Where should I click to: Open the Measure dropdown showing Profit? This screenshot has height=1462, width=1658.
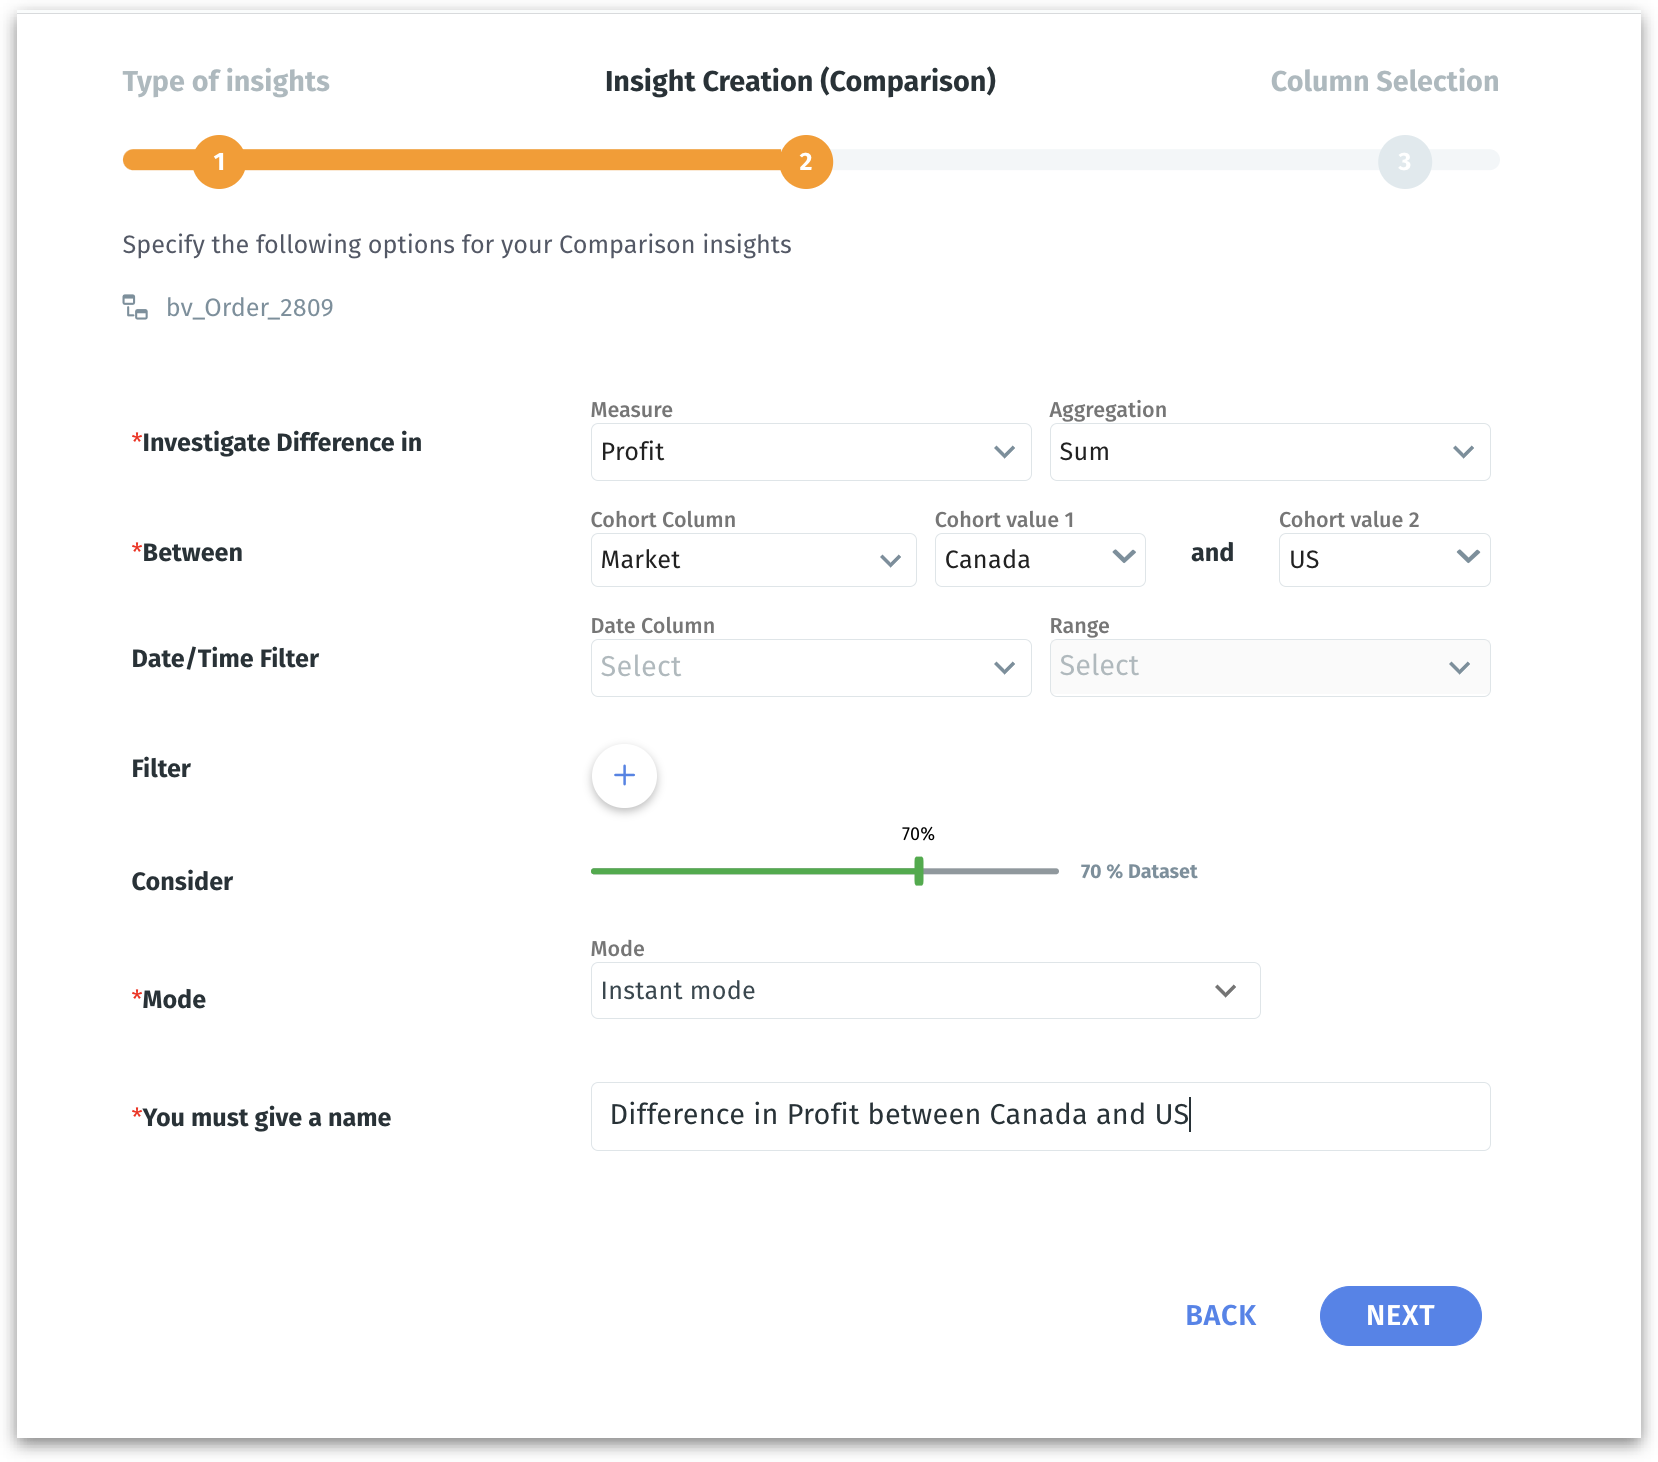[810, 452]
